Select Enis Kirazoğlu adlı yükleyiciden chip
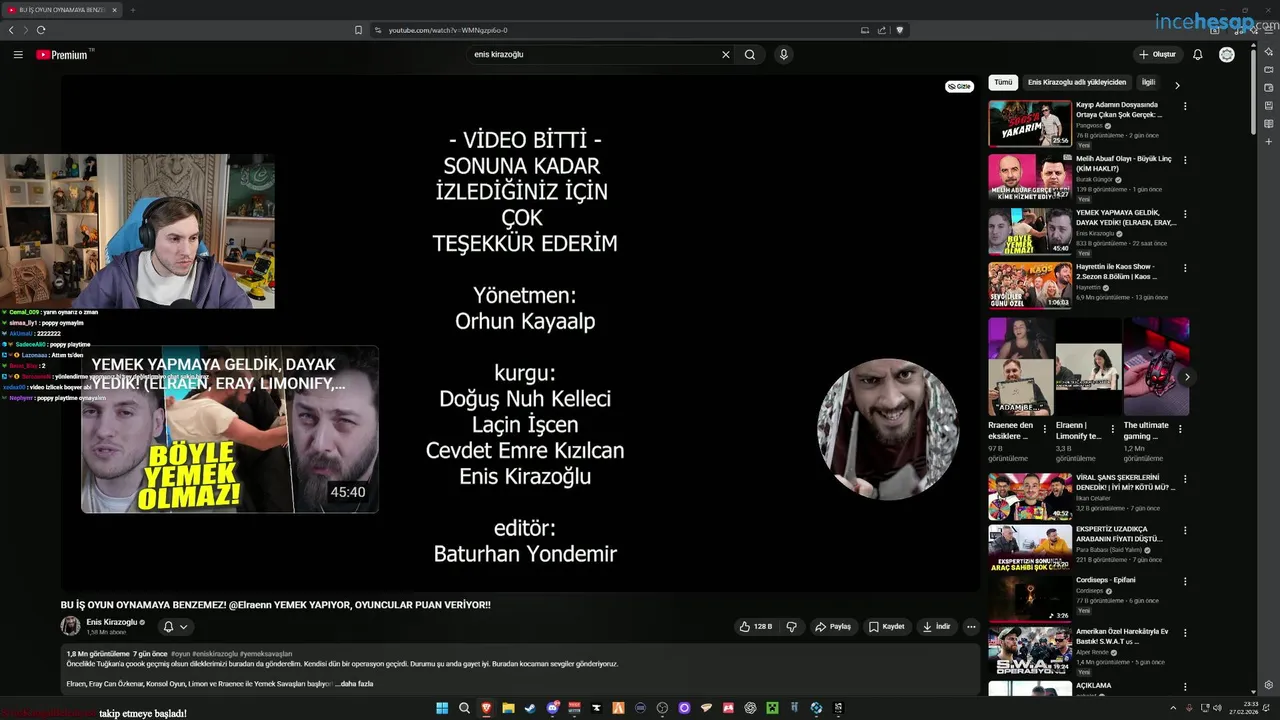The height and width of the screenshot is (720, 1280). [x=1077, y=82]
